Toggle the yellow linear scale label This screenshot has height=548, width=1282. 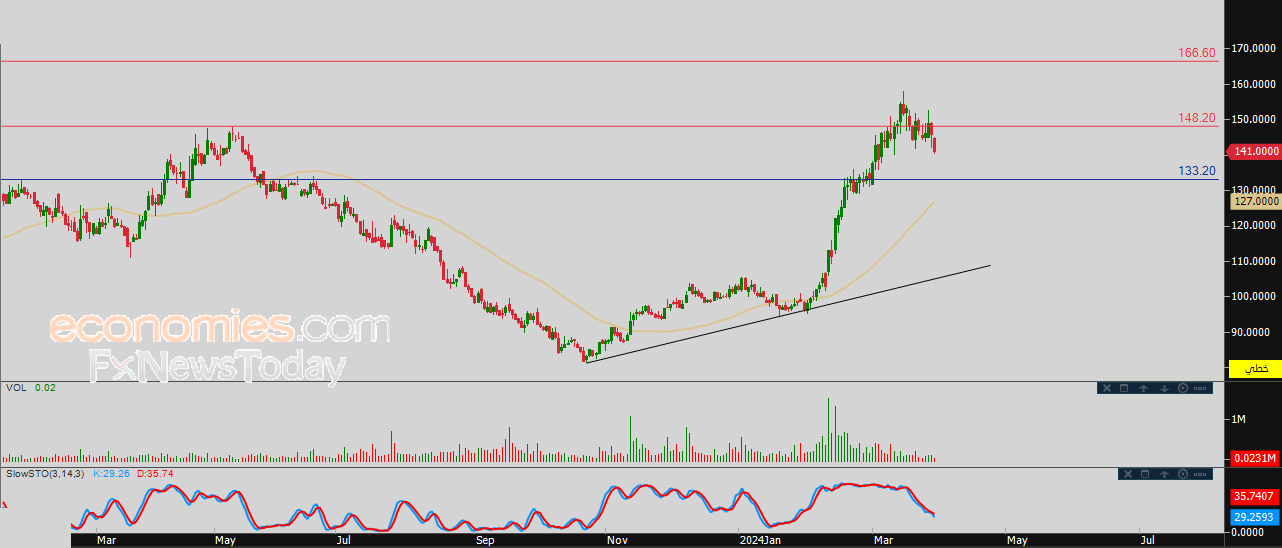[1255, 368]
